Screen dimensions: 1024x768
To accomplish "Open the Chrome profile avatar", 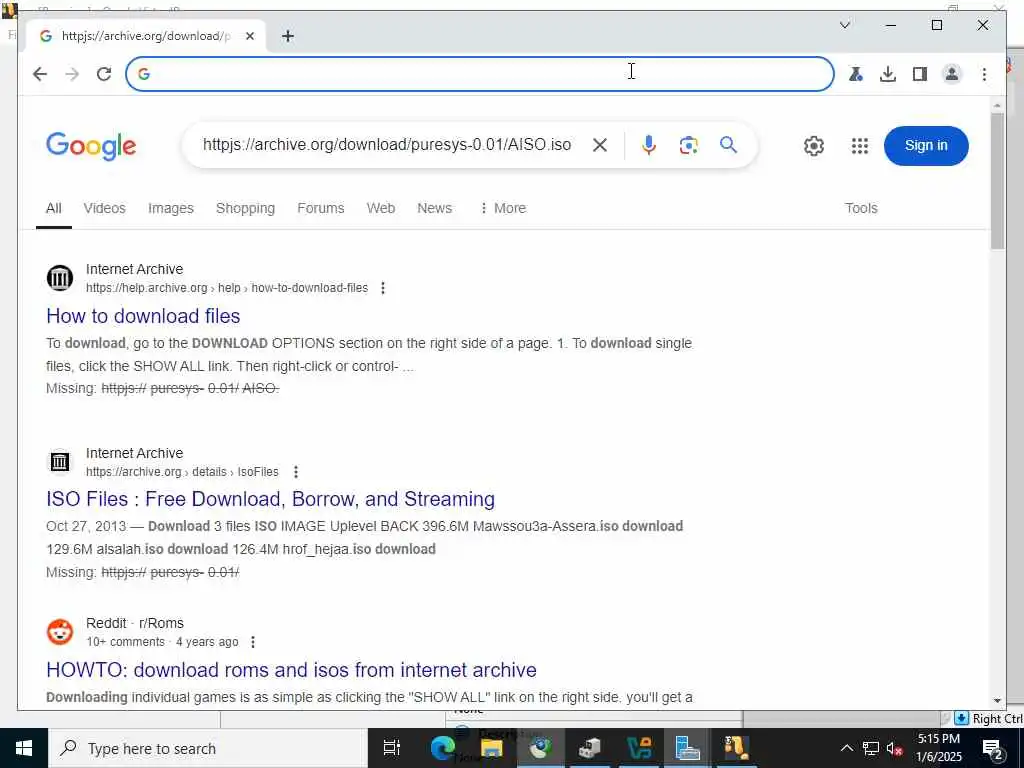I will click(952, 74).
